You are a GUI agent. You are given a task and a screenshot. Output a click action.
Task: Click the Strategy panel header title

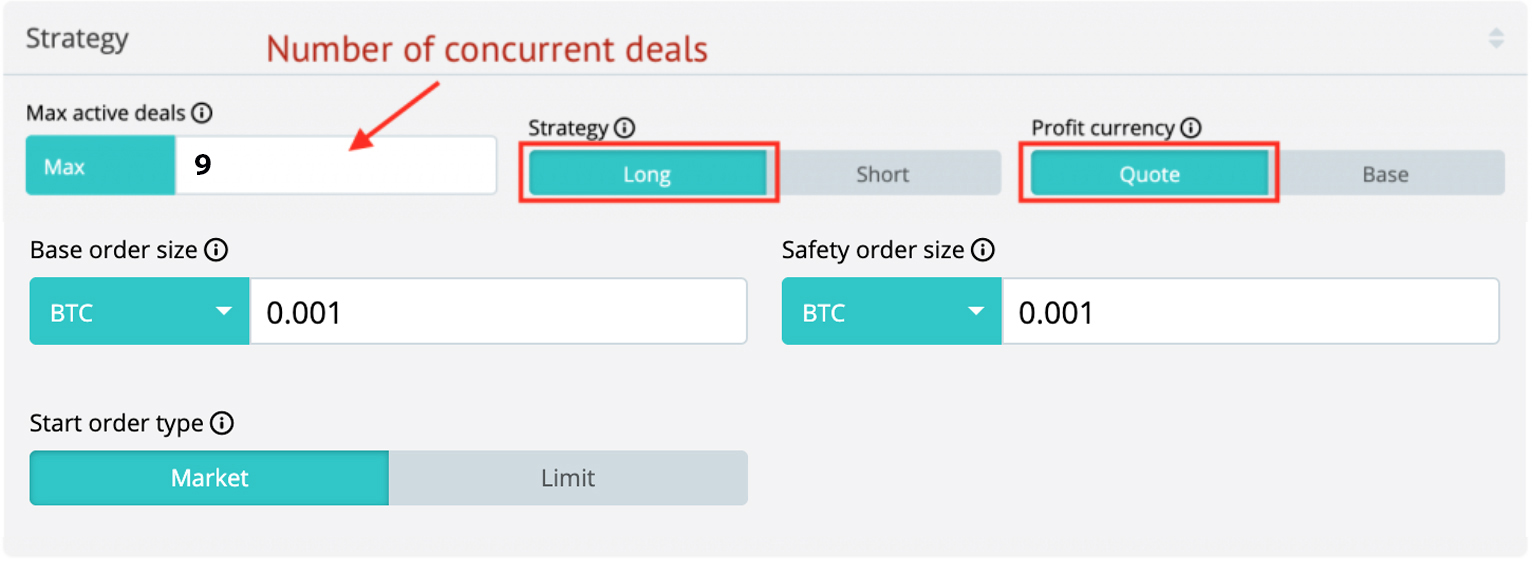[77, 39]
